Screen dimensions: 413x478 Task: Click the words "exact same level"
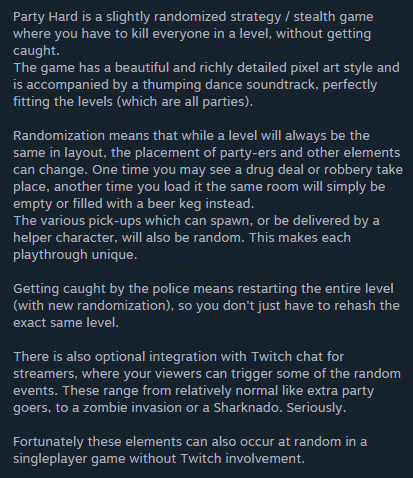(x=66, y=323)
